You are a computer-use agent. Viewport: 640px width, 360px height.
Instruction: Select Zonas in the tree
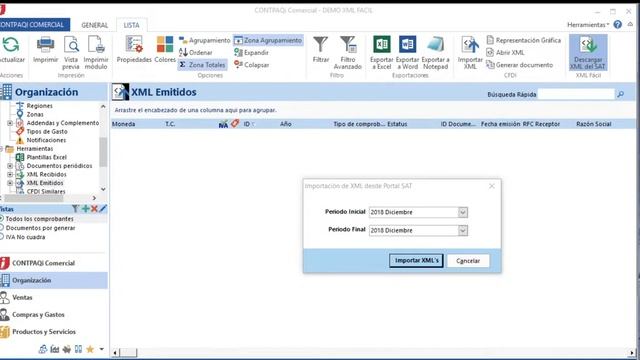tap(35, 114)
